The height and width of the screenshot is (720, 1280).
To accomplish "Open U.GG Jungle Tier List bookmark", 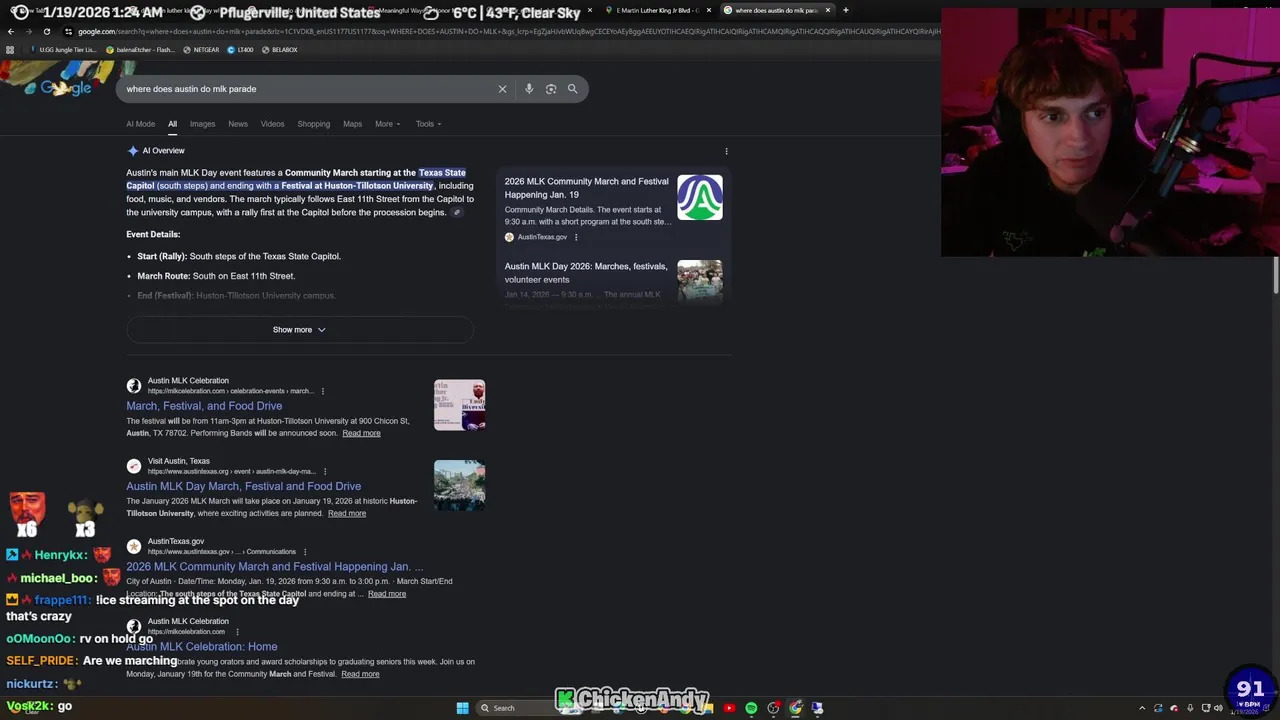I will point(64,50).
